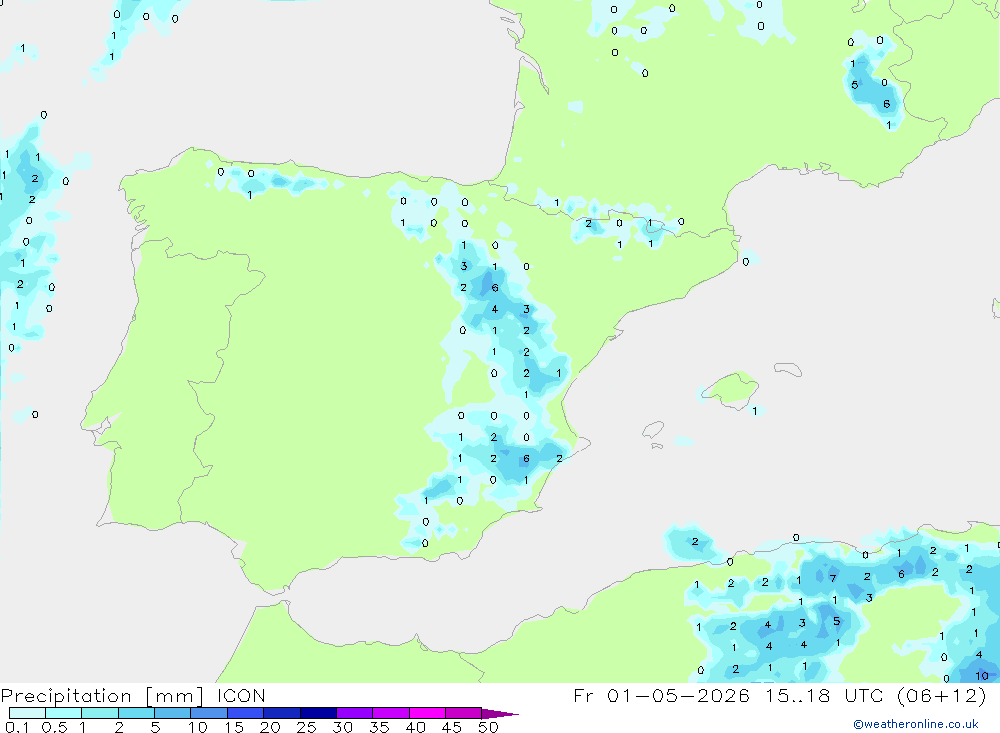
Task: Click the '35' legend scale label
Action: tap(379, 727)
